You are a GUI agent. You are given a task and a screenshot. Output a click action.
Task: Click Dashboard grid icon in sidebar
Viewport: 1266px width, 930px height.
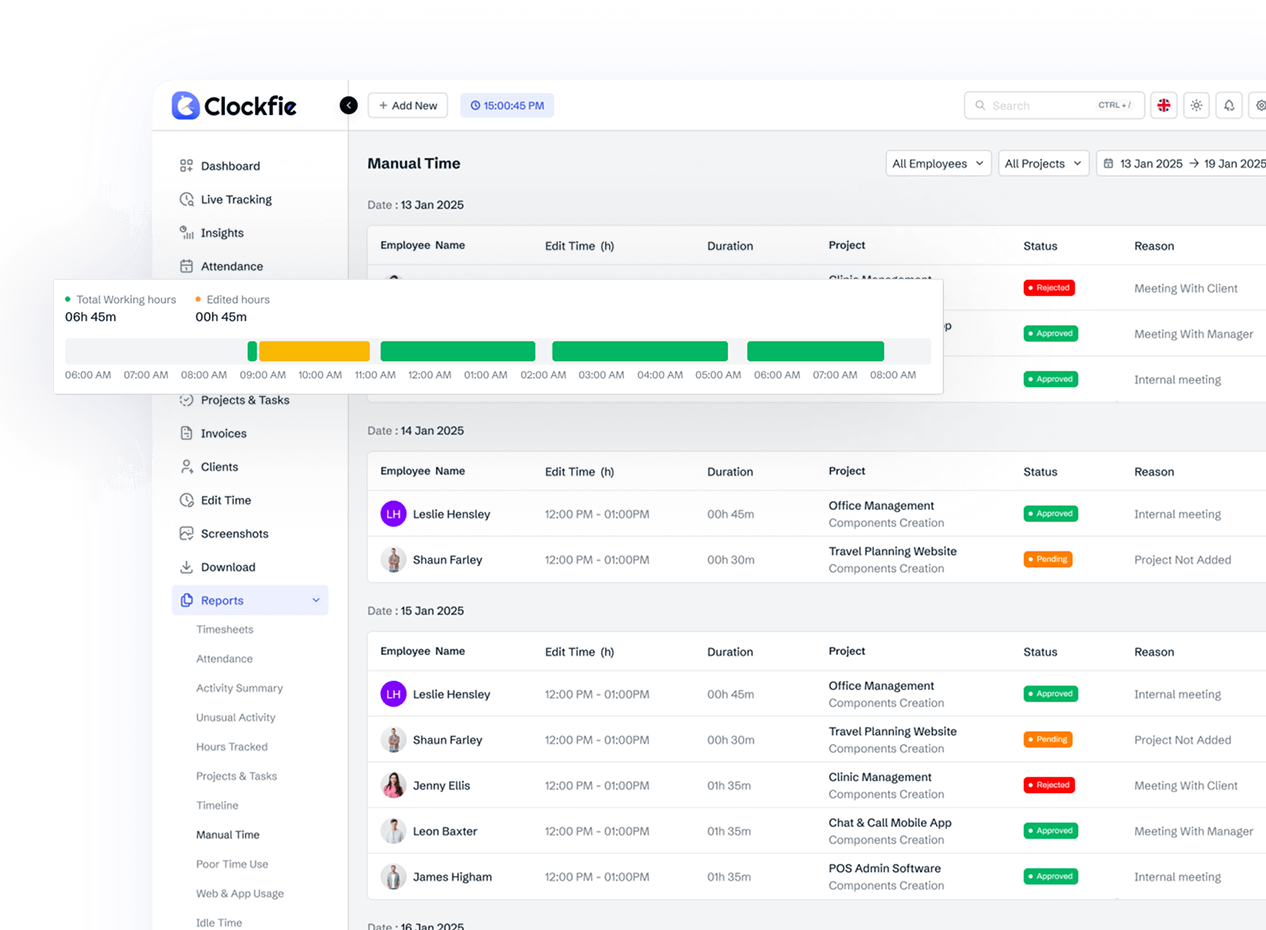[x=186, y=166]
